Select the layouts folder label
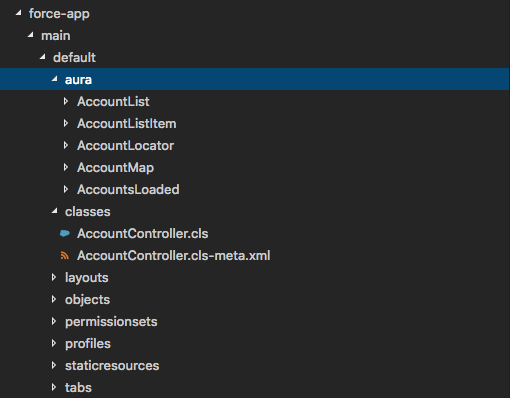Screen dimensions: 510x398 point(87,277)
